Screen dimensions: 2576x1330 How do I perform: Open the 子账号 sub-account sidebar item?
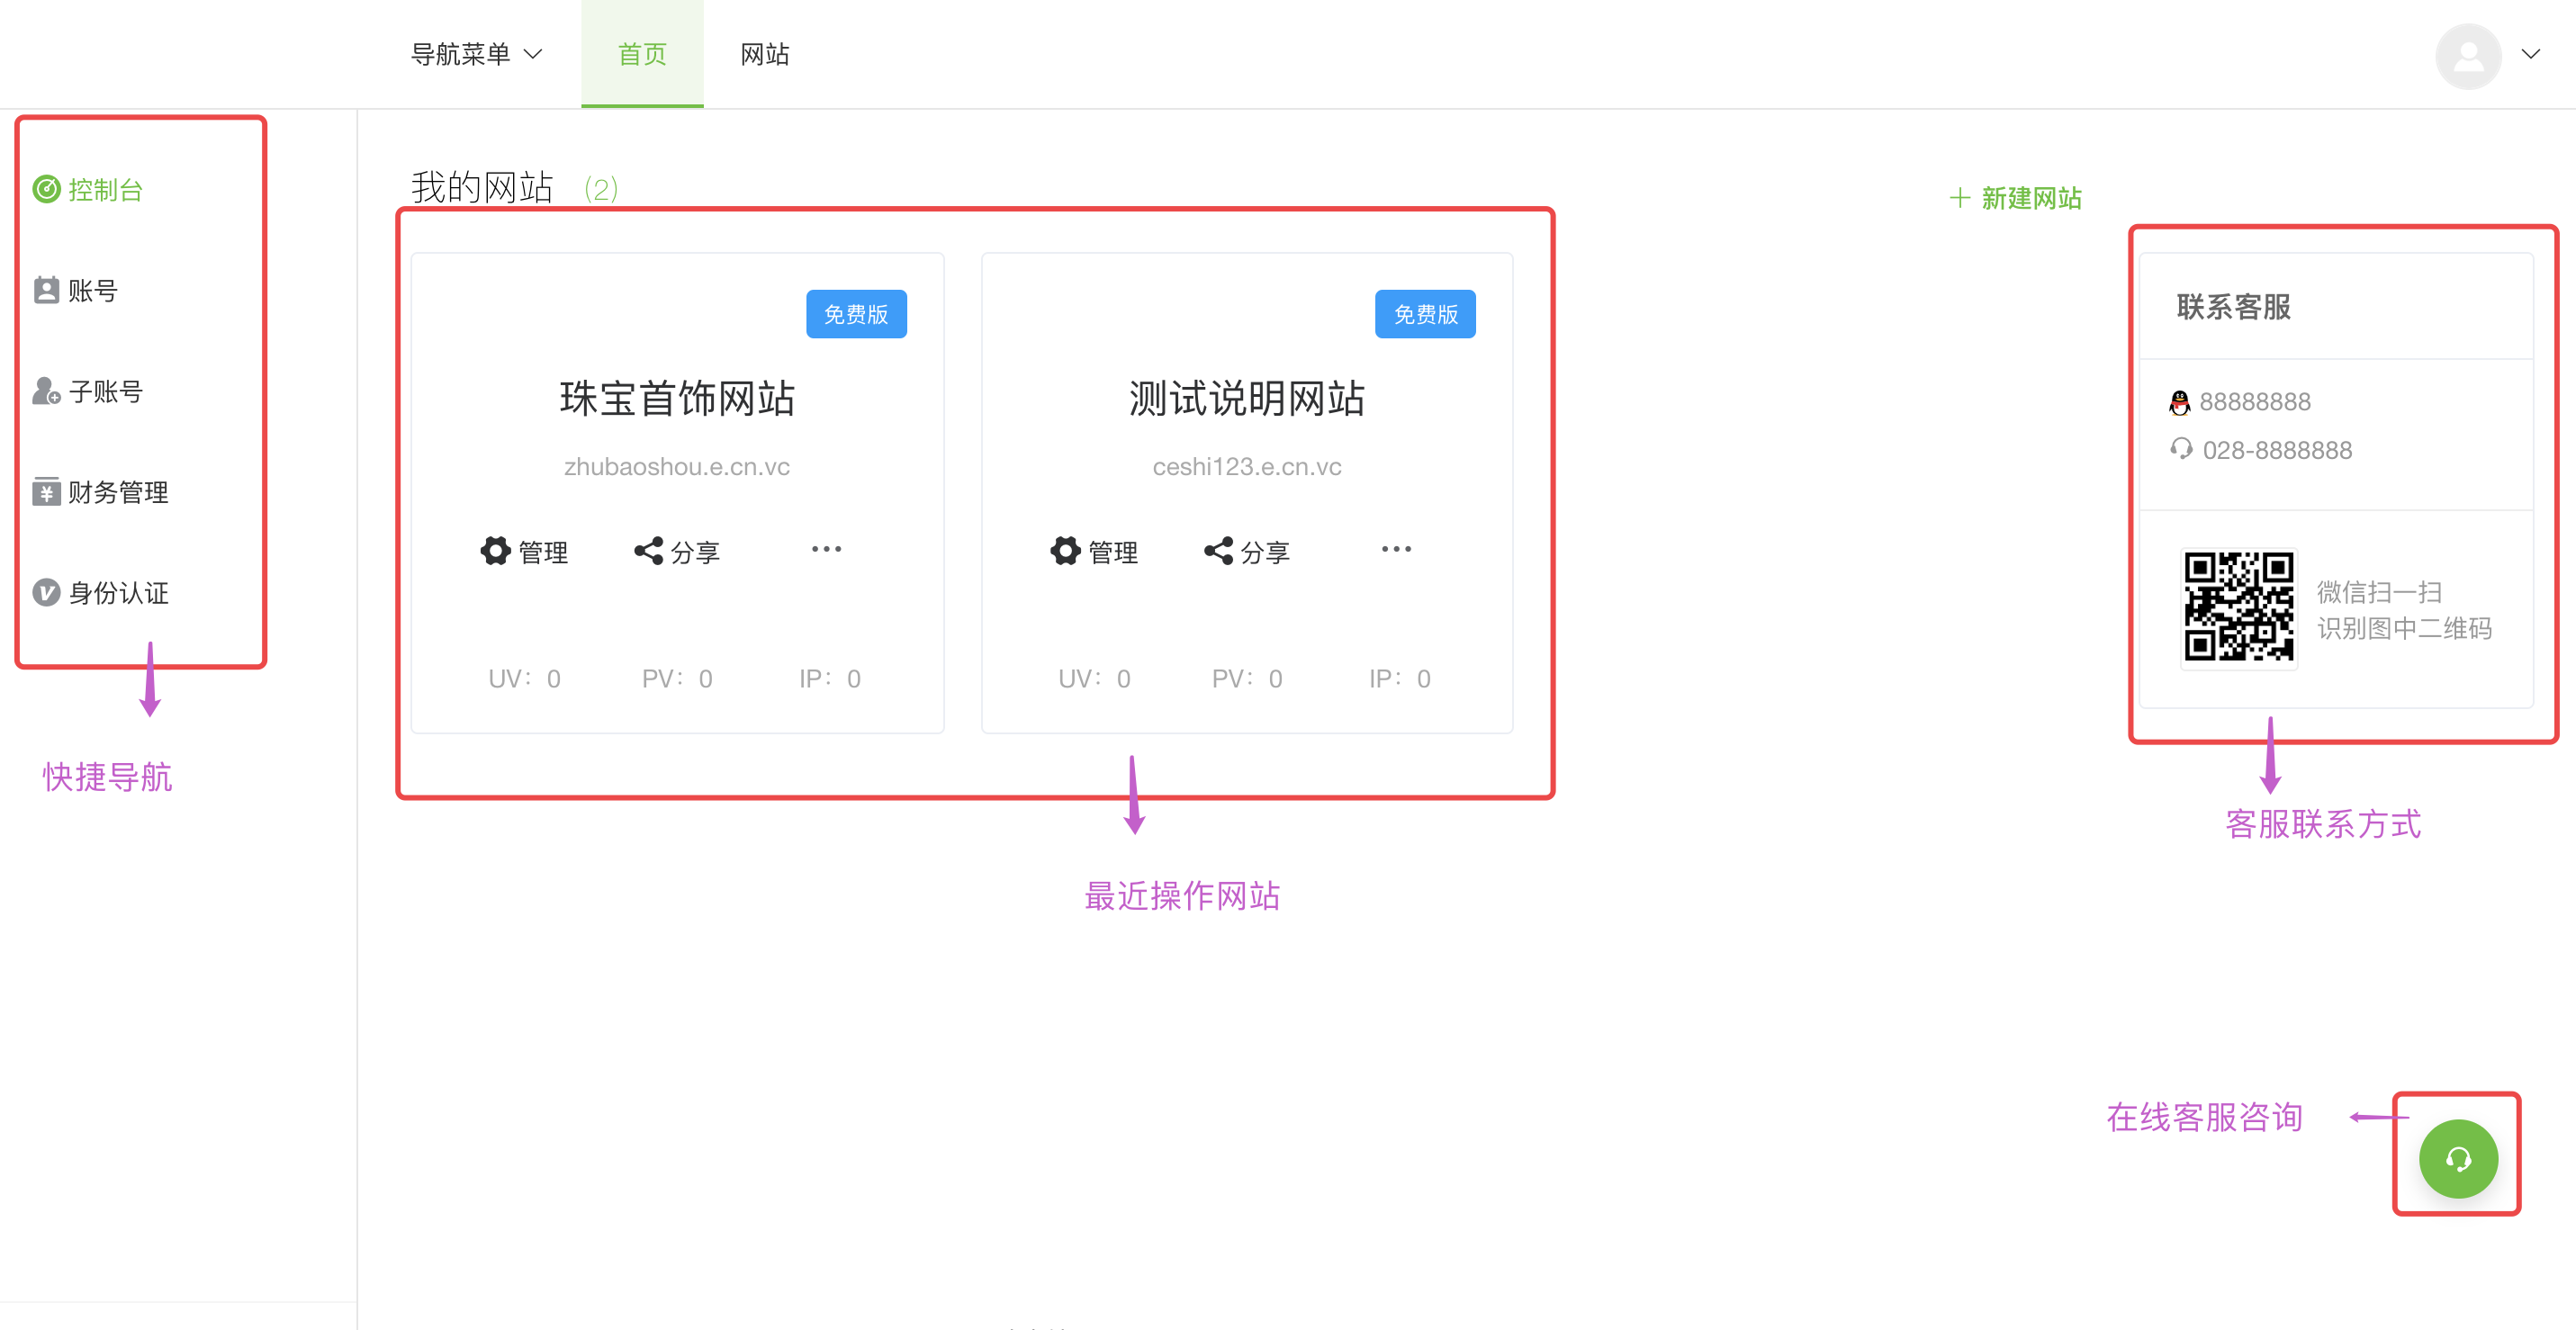coord(88,391)
